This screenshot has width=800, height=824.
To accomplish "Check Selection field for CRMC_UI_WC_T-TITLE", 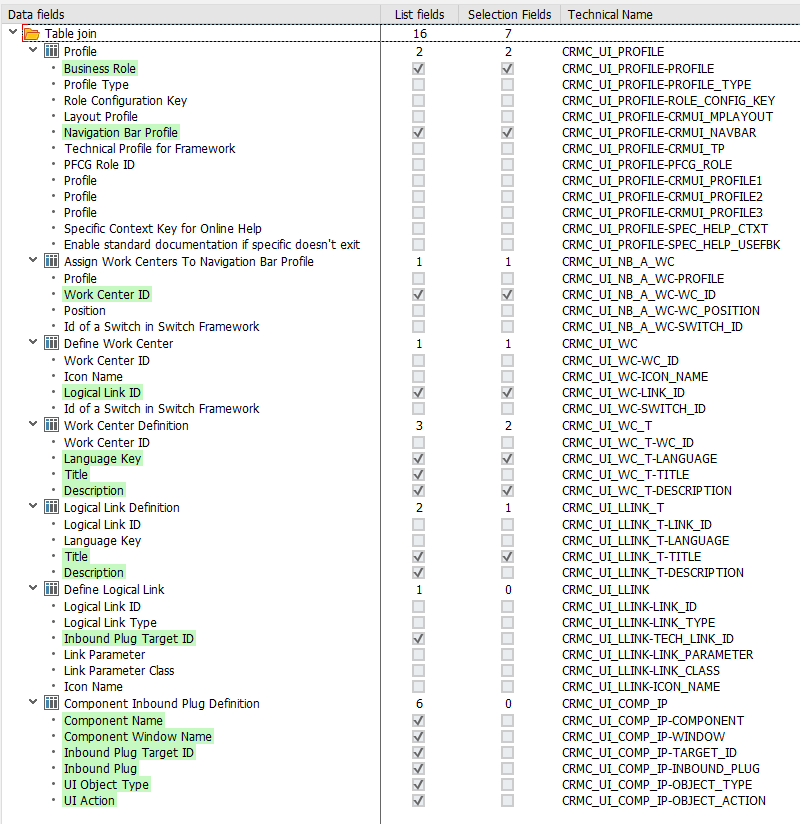I will point(507,475).
